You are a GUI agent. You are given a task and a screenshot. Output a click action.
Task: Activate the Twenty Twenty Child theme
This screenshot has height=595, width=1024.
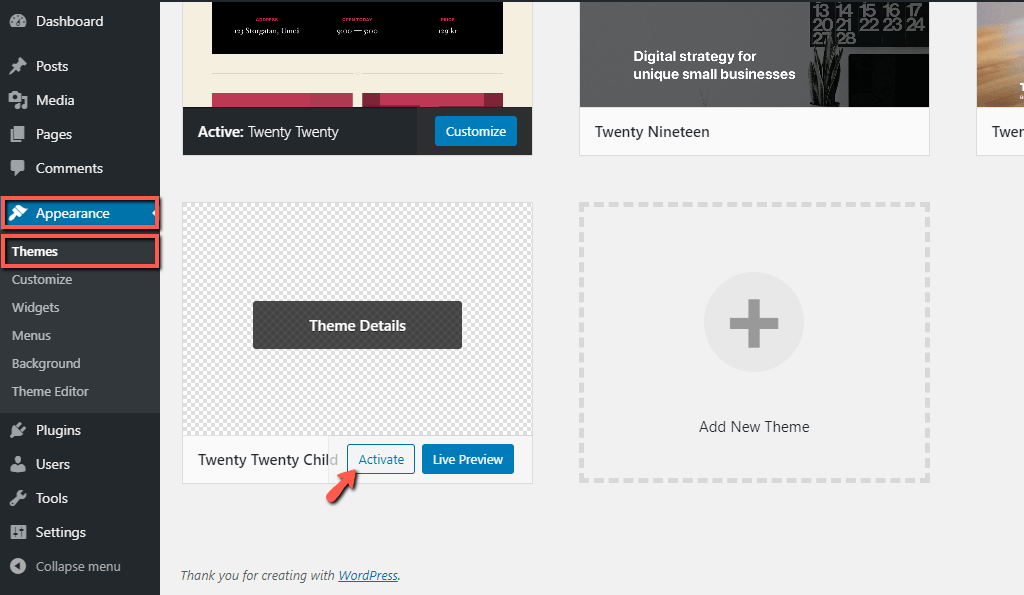click(x=381, y=459)
